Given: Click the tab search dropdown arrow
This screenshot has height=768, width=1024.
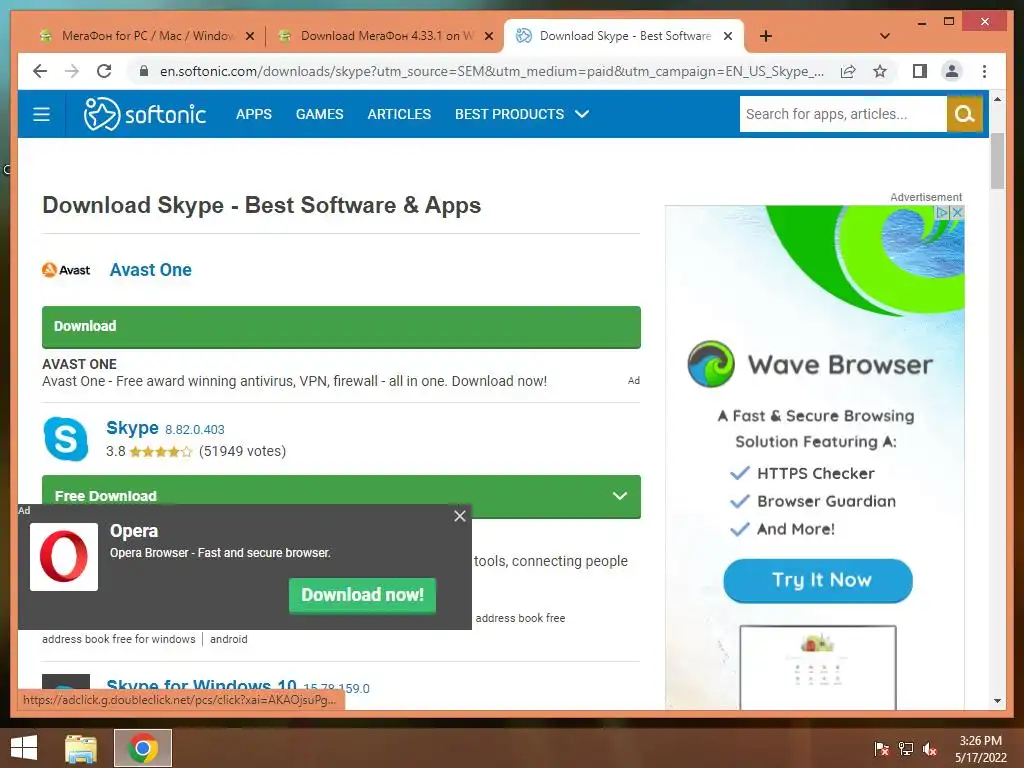Looking at the screenshot, I should [885, 36].
